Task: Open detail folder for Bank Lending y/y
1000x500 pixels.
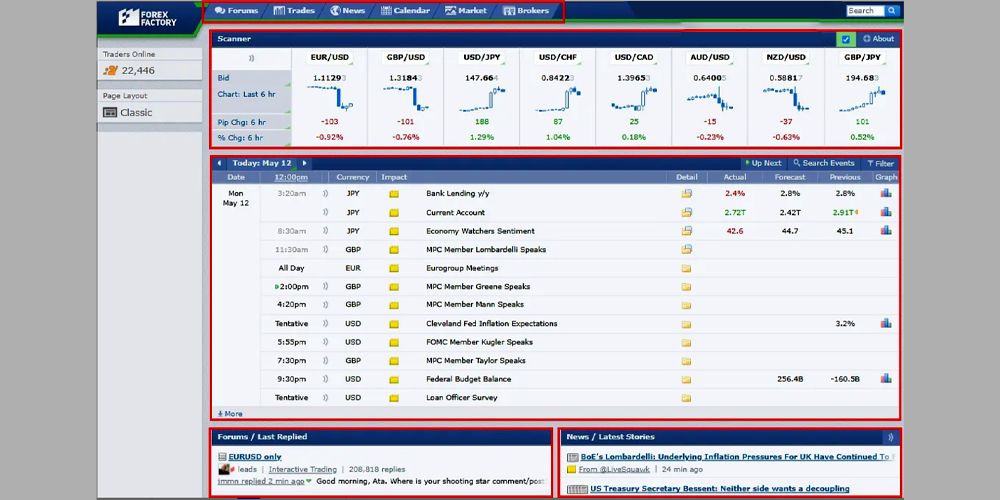Action: click(686, 193)
